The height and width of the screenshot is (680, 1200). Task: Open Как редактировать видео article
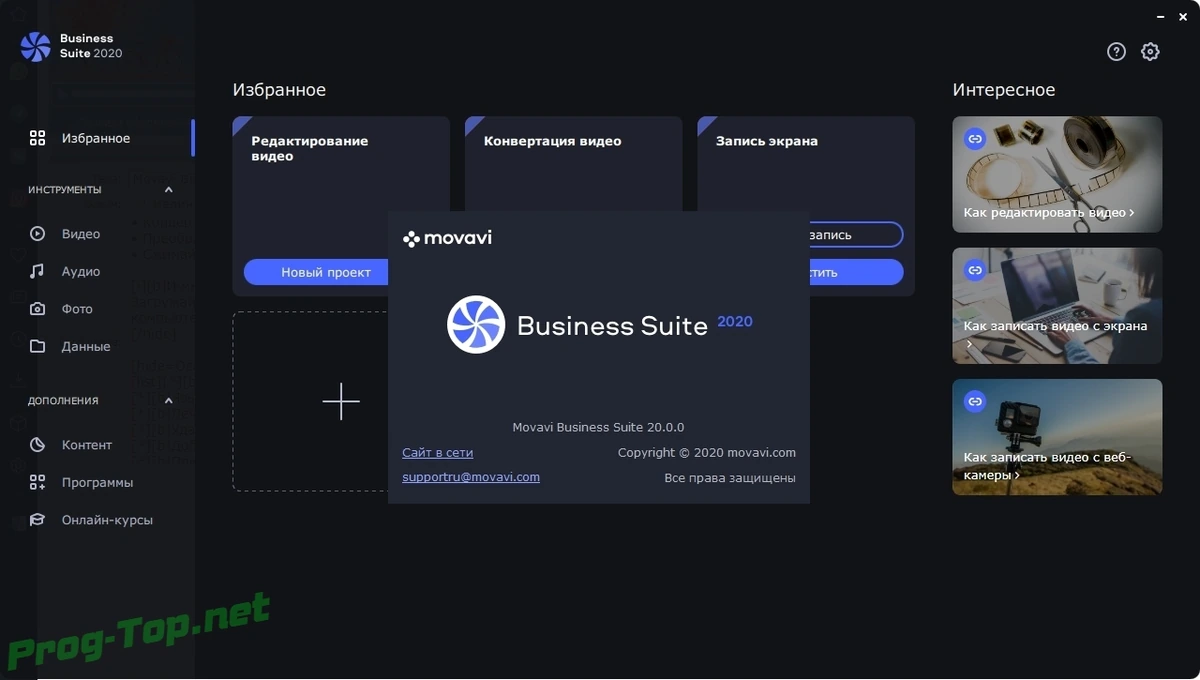tap(1057, 174)
